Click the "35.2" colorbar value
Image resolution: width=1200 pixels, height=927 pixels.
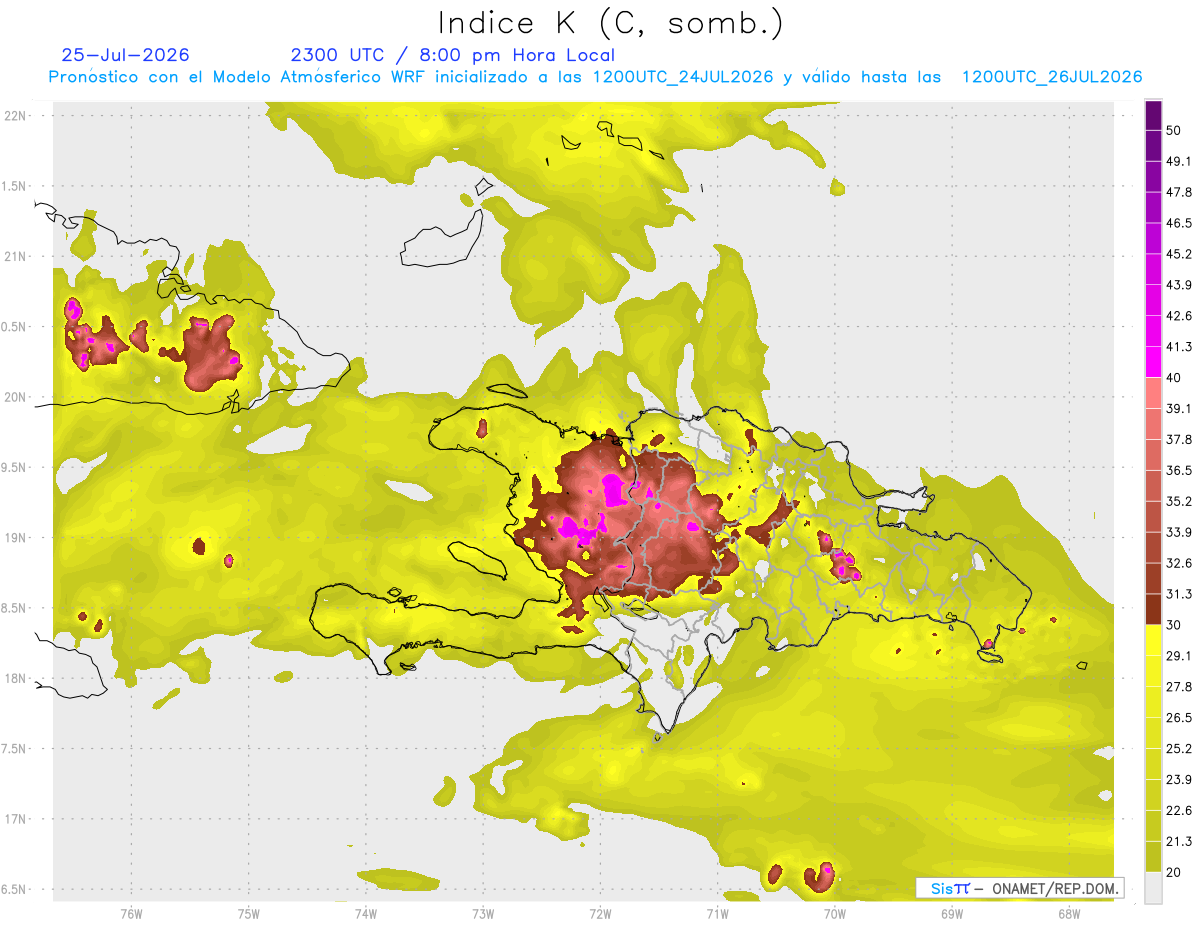point(1179,501)
